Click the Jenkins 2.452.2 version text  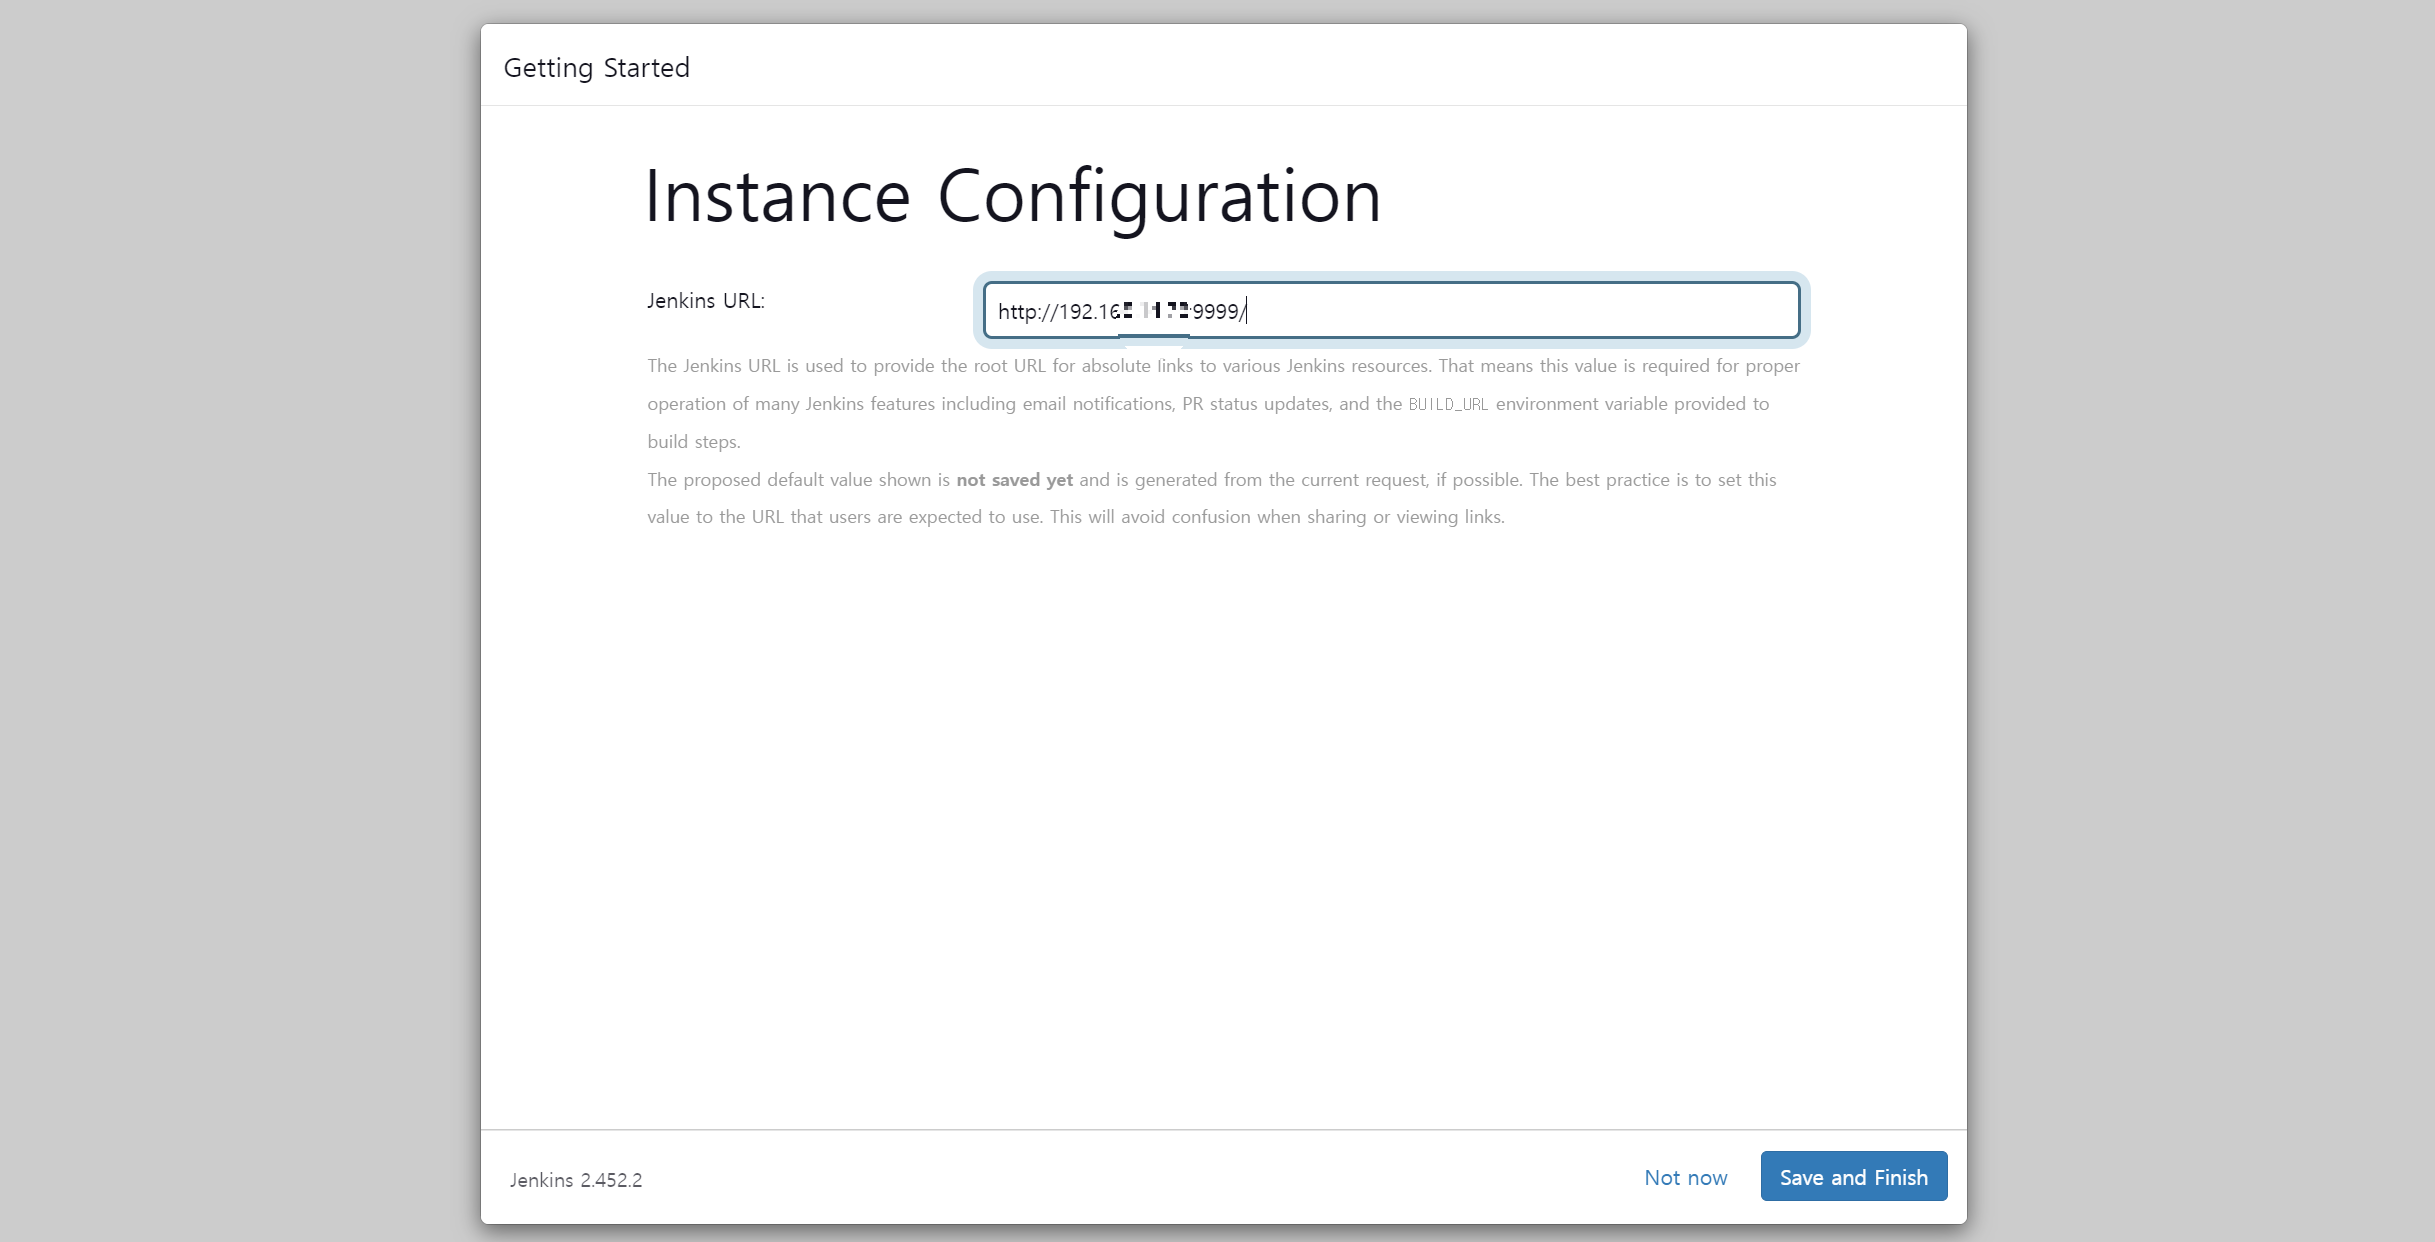pos(576,1180)
